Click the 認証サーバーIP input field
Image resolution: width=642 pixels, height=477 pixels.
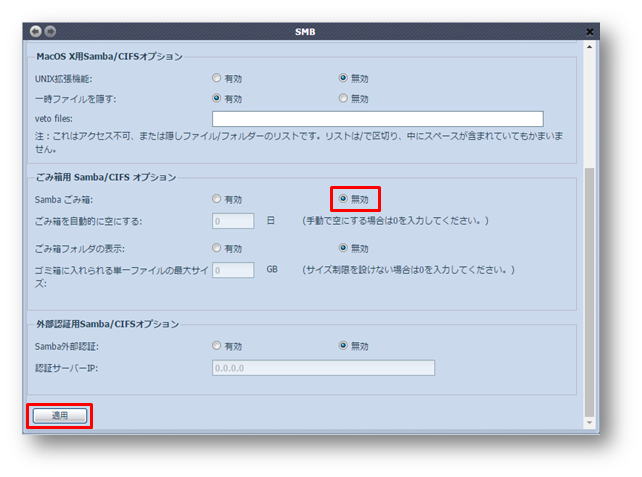[x=323, y=368]
